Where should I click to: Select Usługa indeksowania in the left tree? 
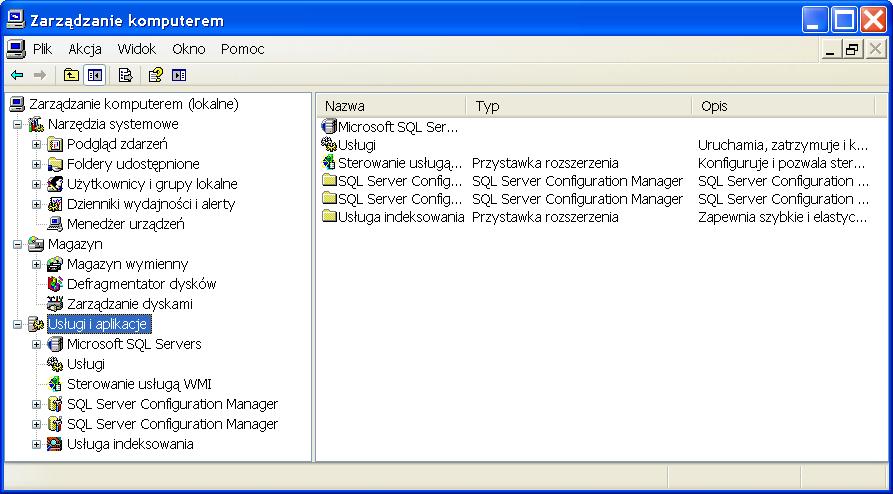130,444
